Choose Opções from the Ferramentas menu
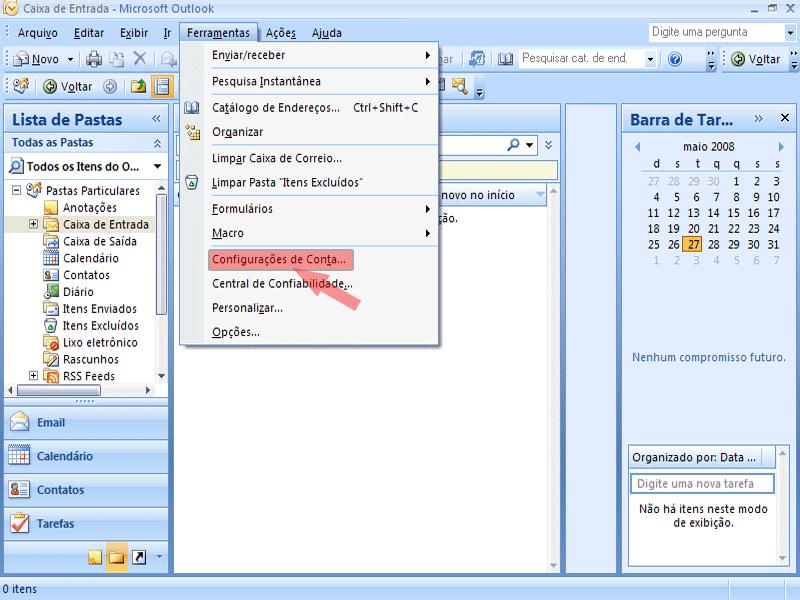Screen dimensions: 800x600 (x=236, y=332)
